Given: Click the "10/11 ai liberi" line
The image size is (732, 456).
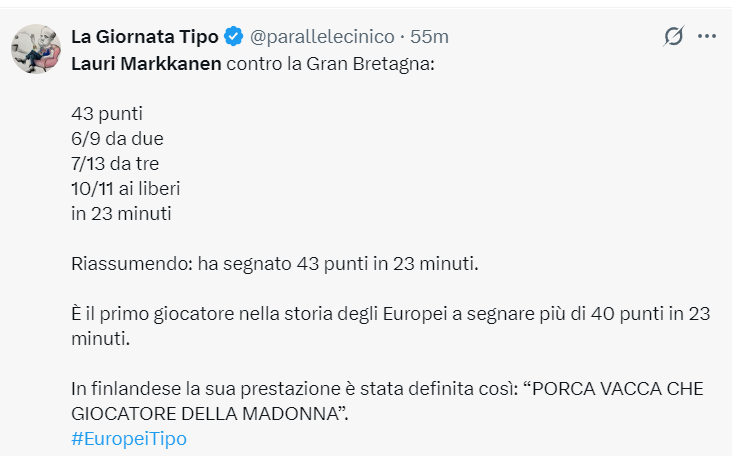Looking at the screenshot, I should click(x=125, y=187).
